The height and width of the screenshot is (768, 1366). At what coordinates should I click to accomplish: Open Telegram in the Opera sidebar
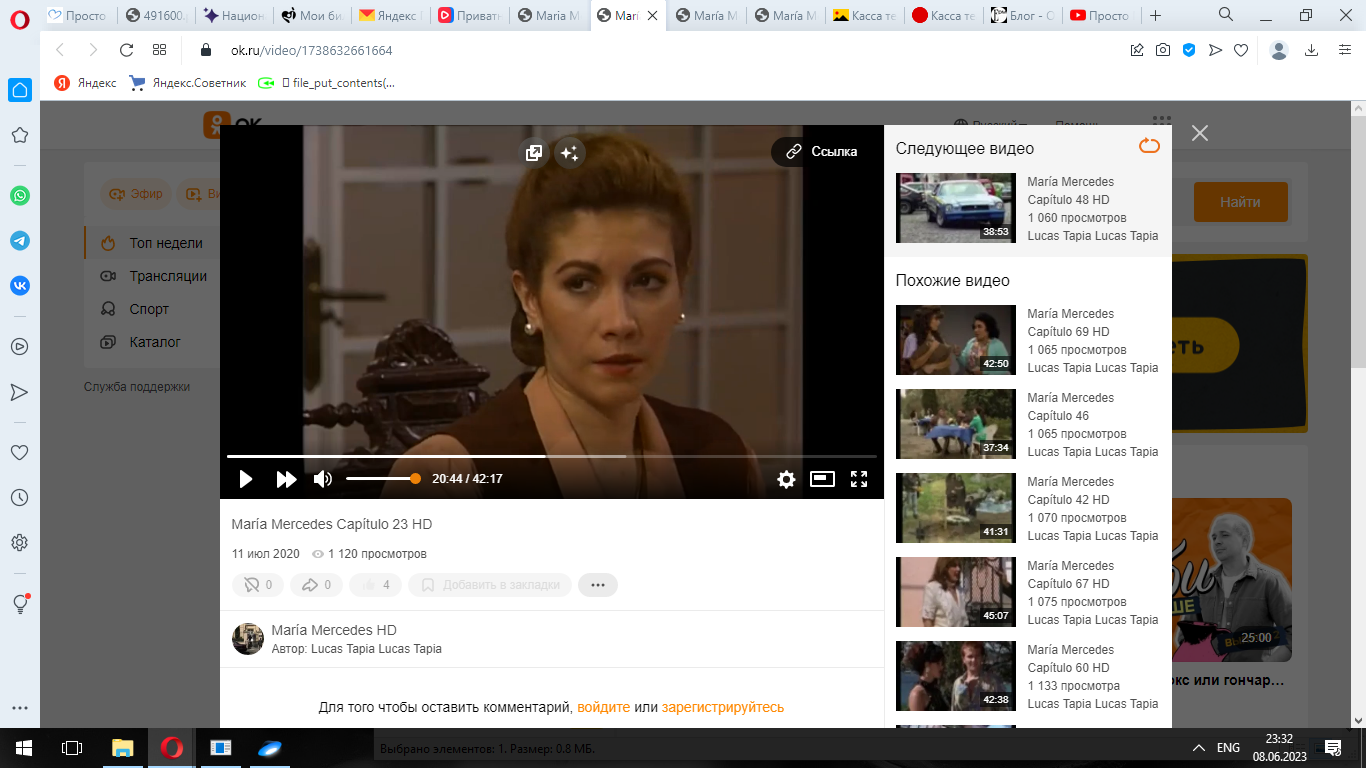20,241
